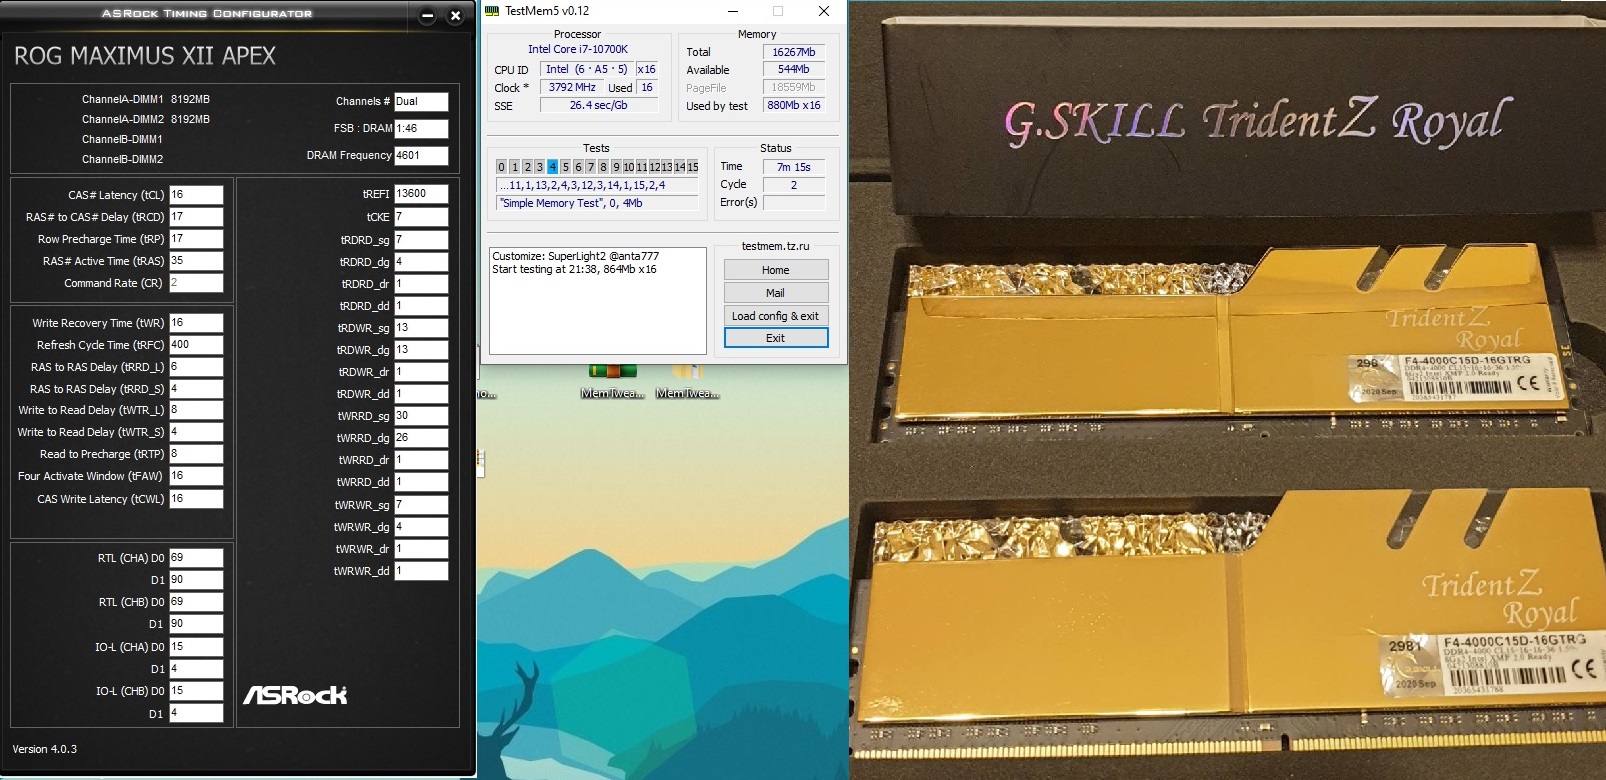Screen dimensions: 1606x780
Task: Click the Cycle status field
Action: tap(794, 185)
